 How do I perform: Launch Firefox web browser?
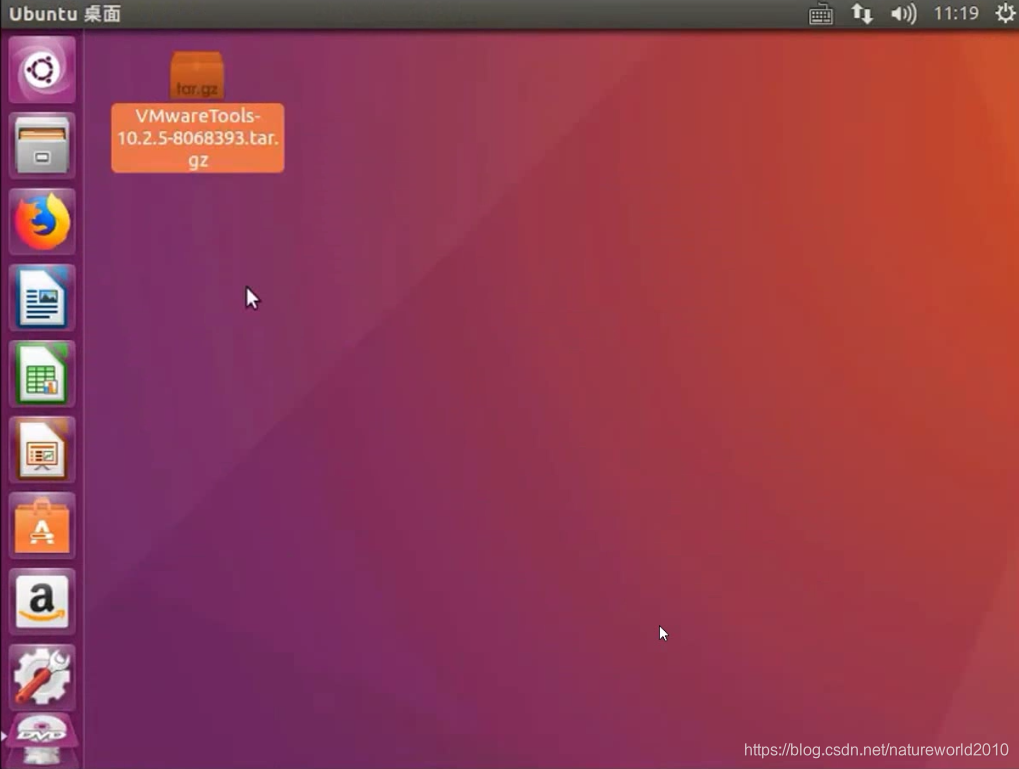click(42, 222)
